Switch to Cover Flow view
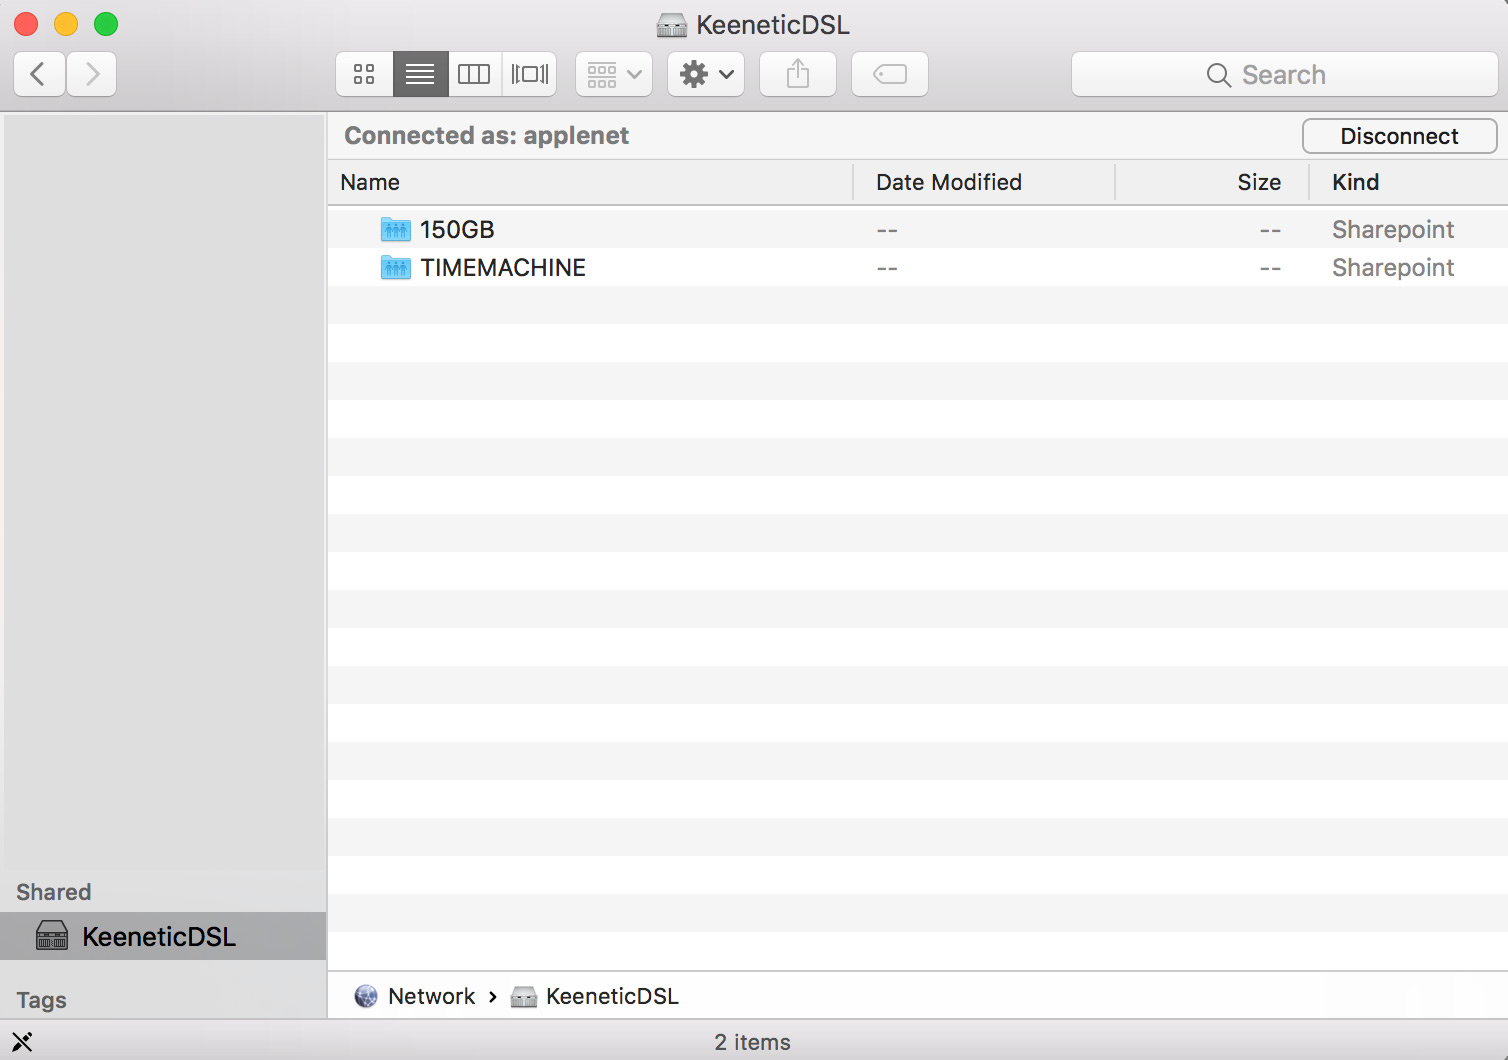The image size is (1508, 1060). (x=529, y=74)
